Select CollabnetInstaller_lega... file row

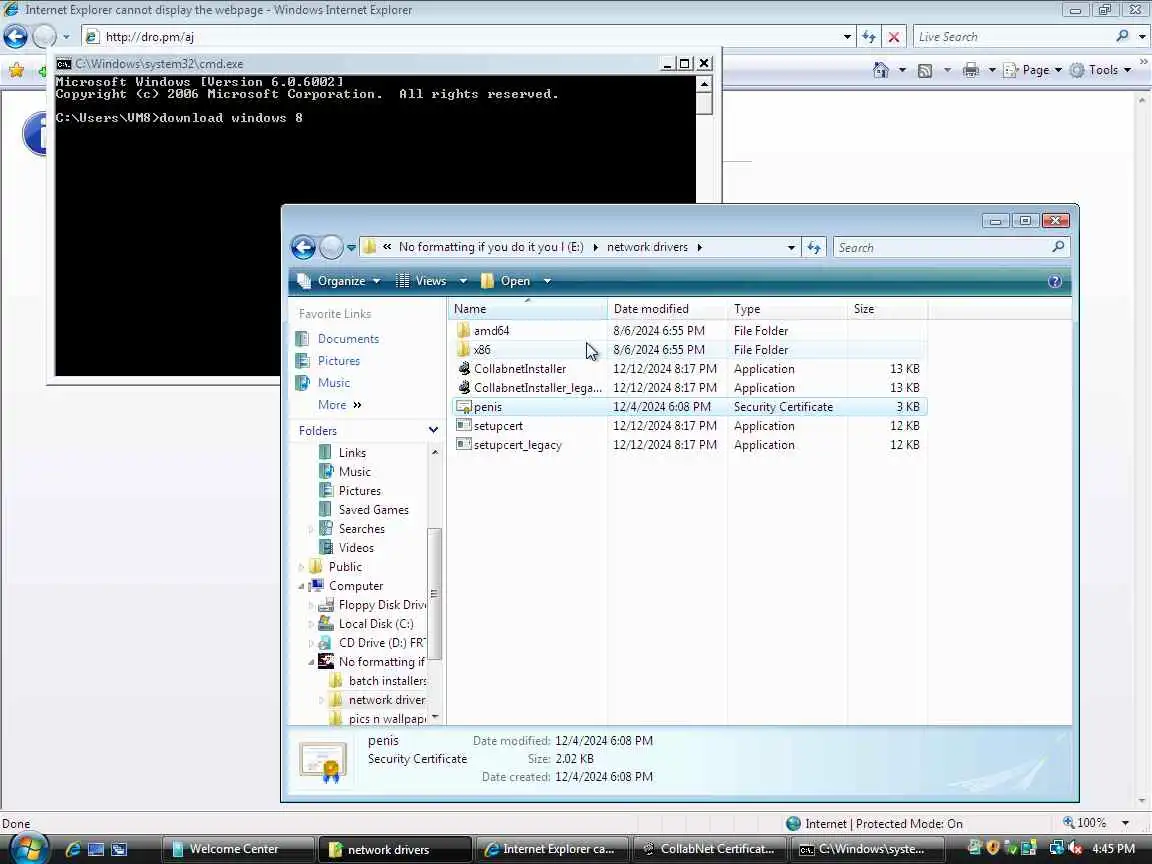(688, 388)
